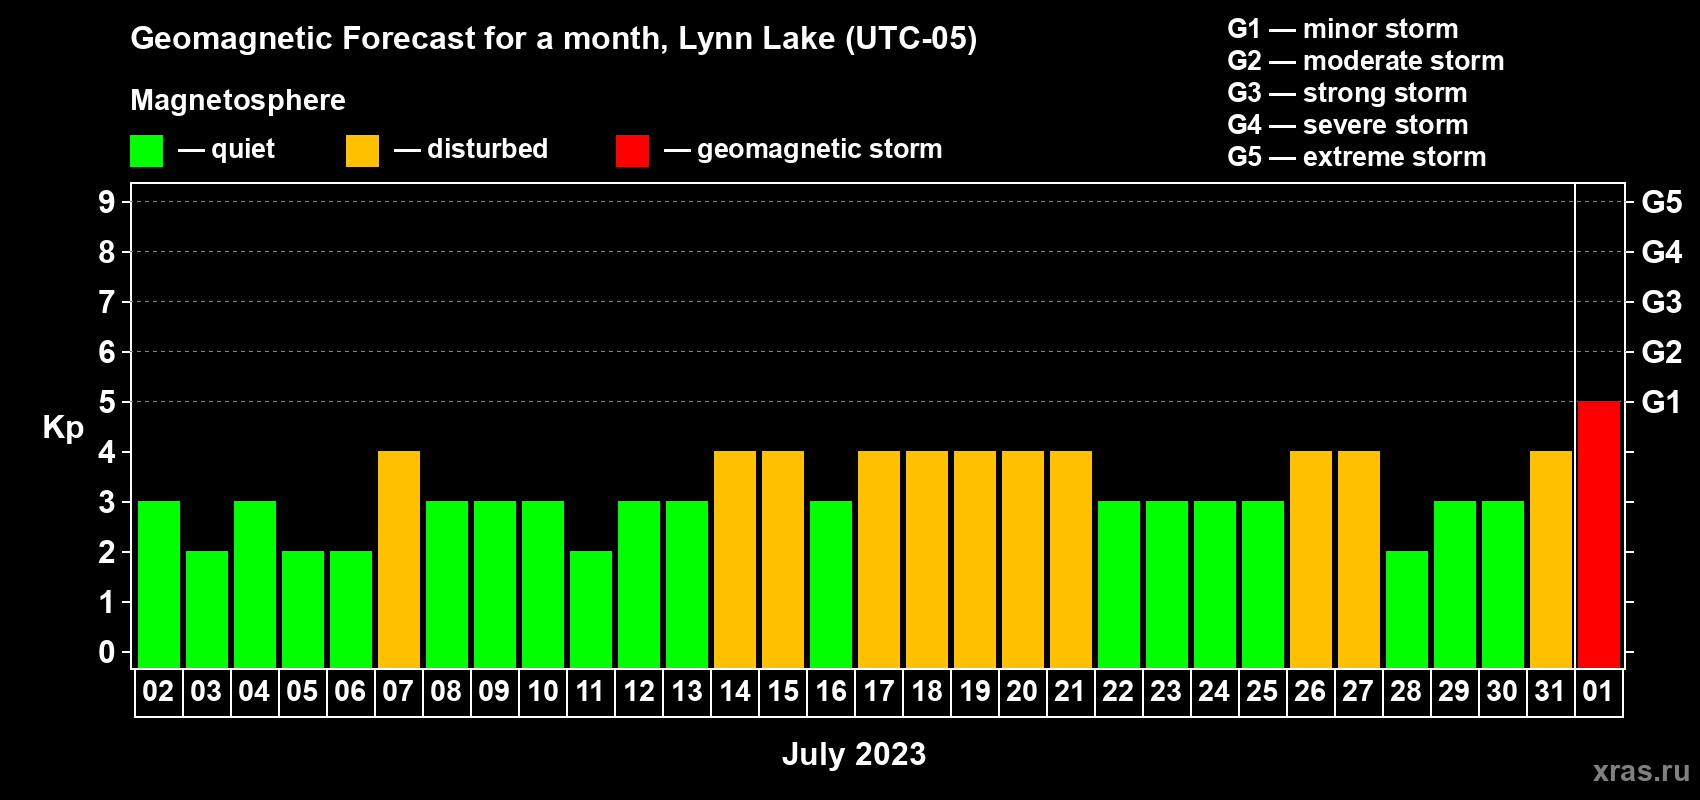Select the orange bar for day 07
The image size is (1700, 800).
pyautogui.click(x=399, y=559)
